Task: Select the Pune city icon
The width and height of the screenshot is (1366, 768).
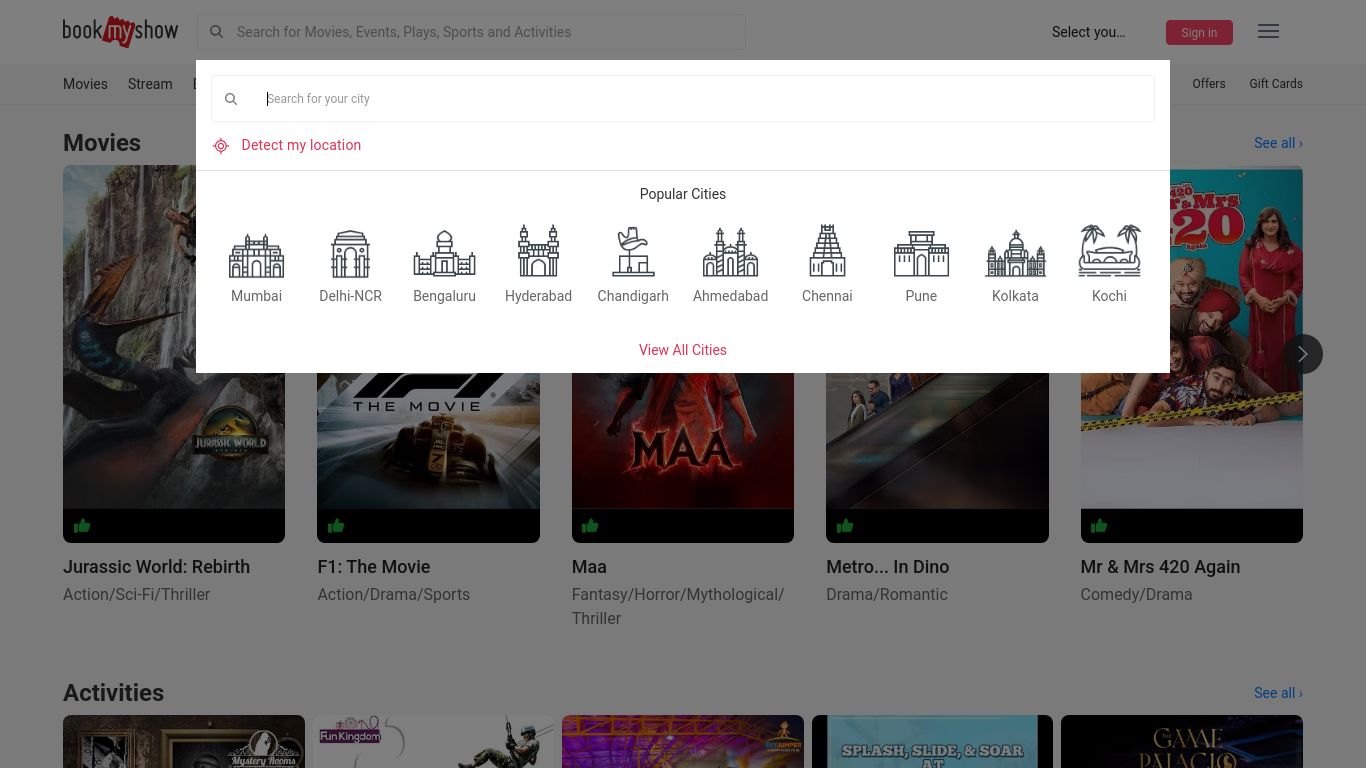Action: coord(921,254)
